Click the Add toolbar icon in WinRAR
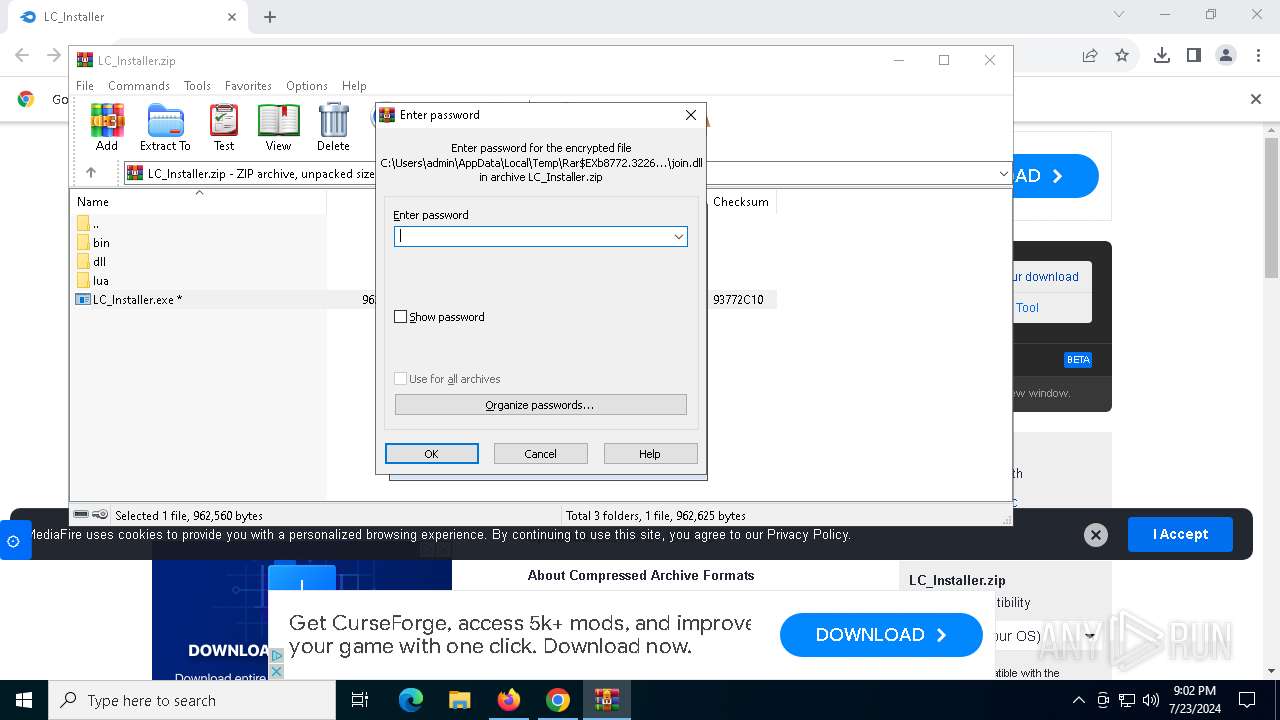Viewport: 1280px width, 720px height. (x=107, y=127)
